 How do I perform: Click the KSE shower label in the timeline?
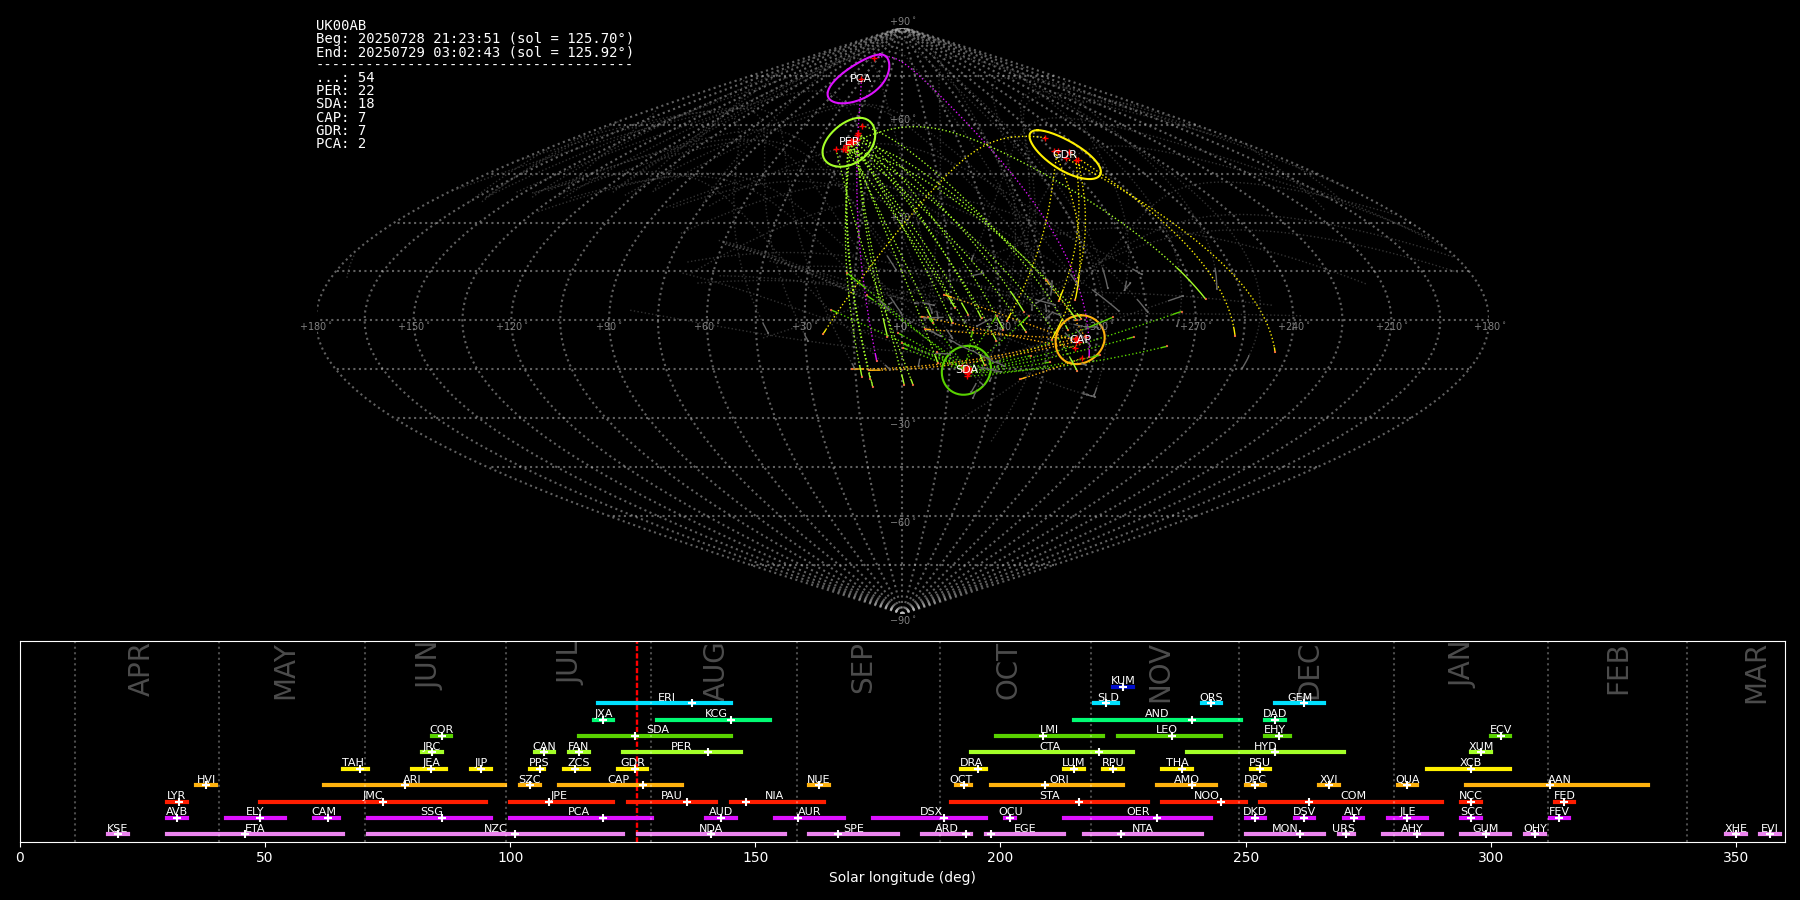tap(118, 829)
